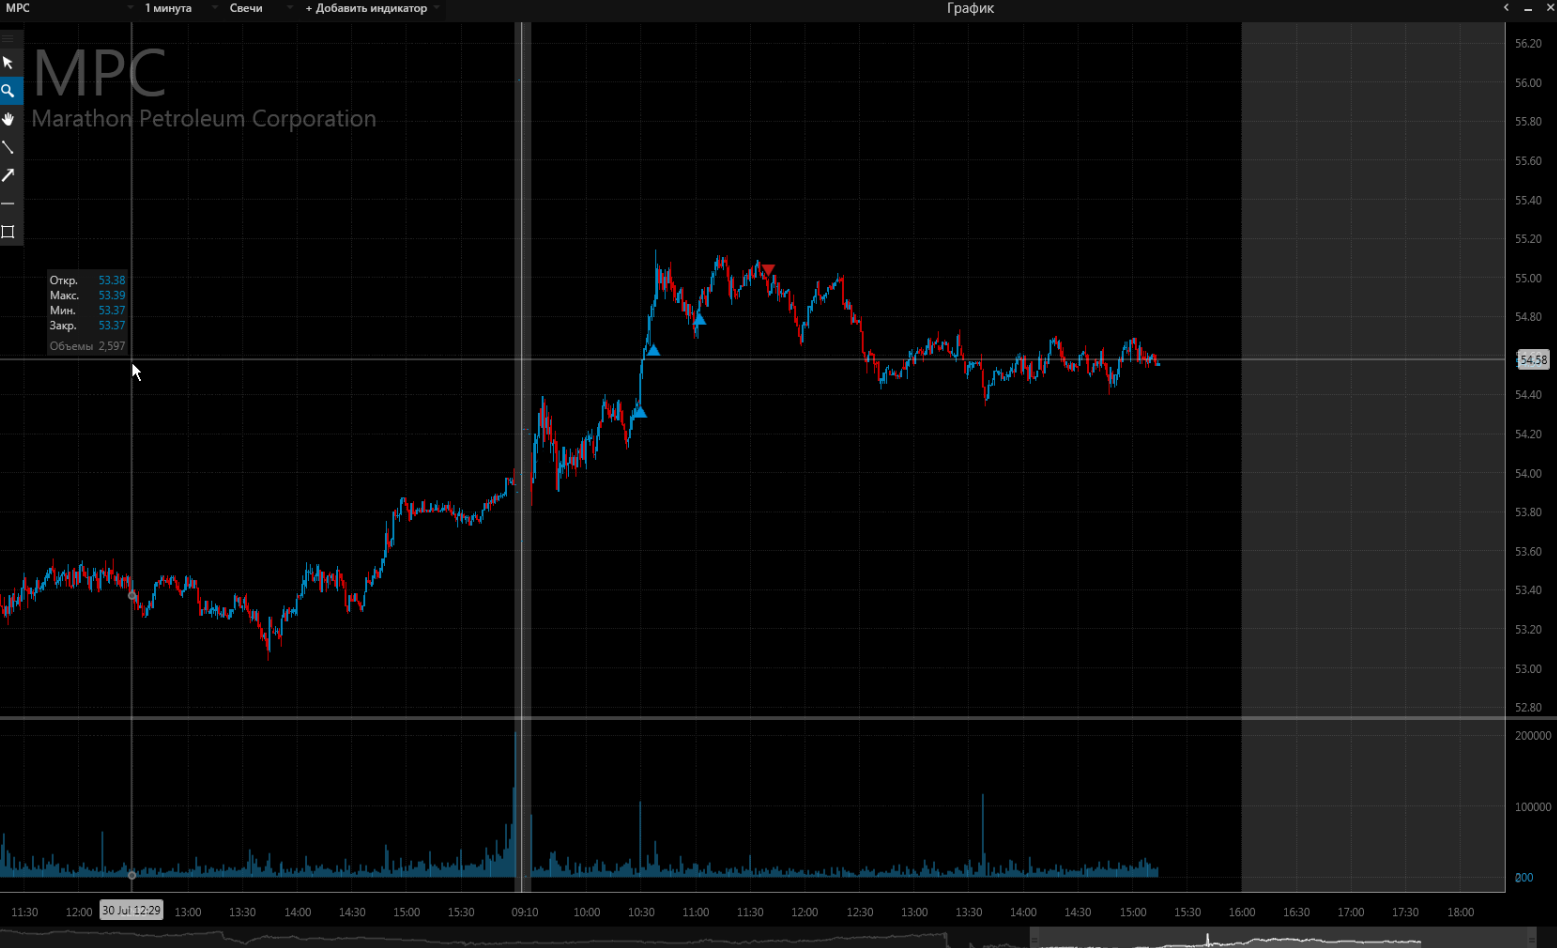Pick the trend line drawing tool

(x=8, y=147)
